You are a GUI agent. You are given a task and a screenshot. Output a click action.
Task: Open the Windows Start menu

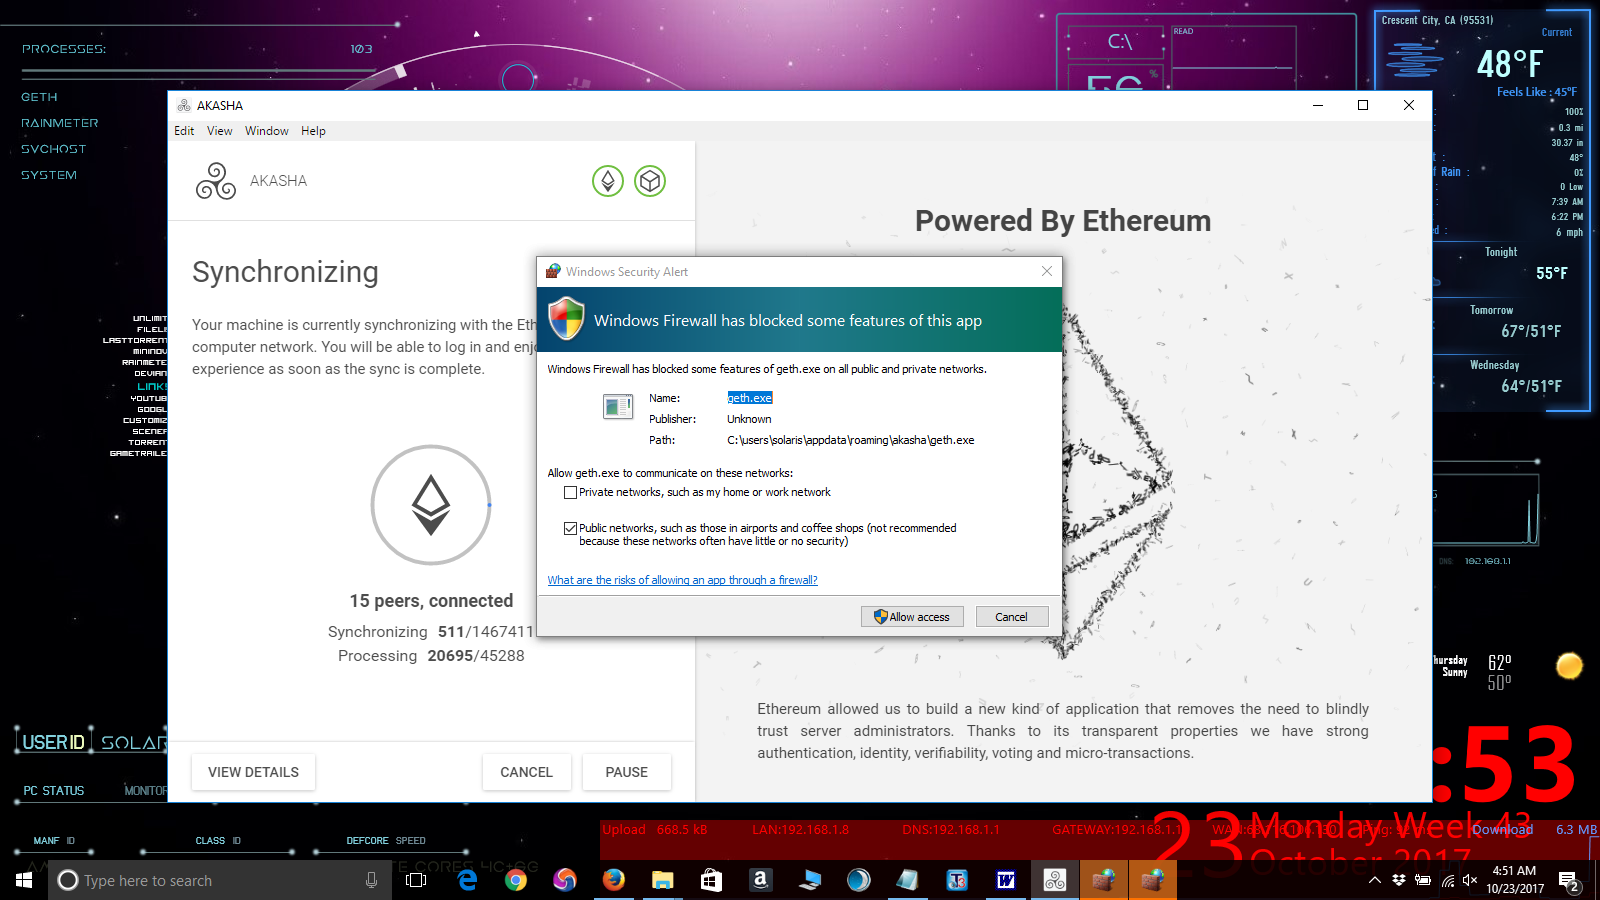pos(24,880)
